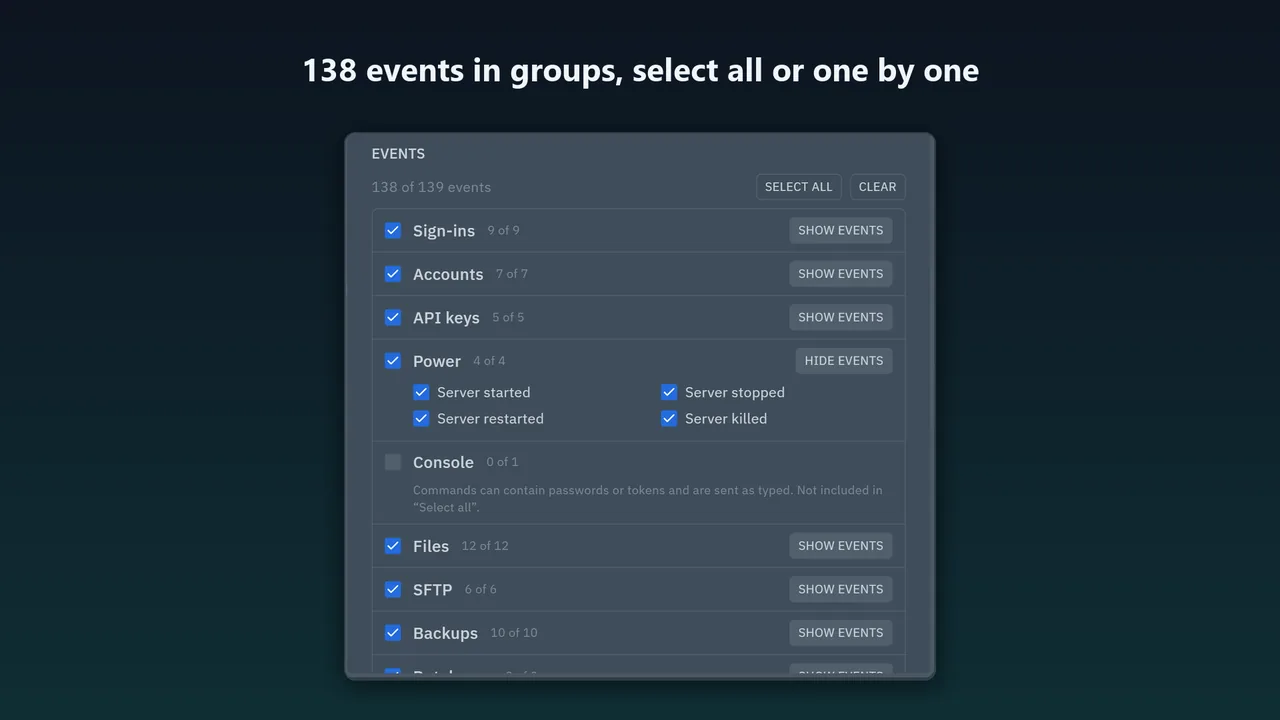Show events for the SFTP group
The height and width of the screenshot is (720, 1280).
[x=841, y=589]
